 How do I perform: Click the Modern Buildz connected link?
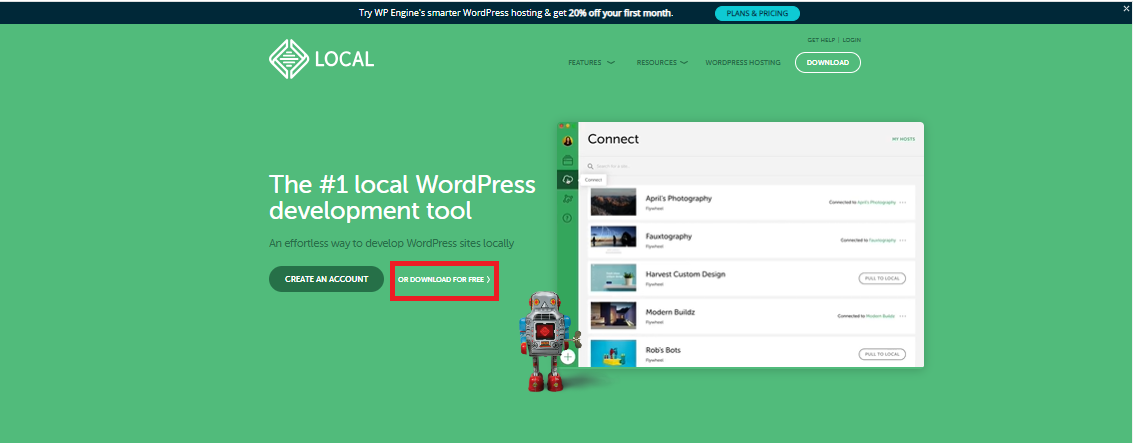(x=880, y=316)
